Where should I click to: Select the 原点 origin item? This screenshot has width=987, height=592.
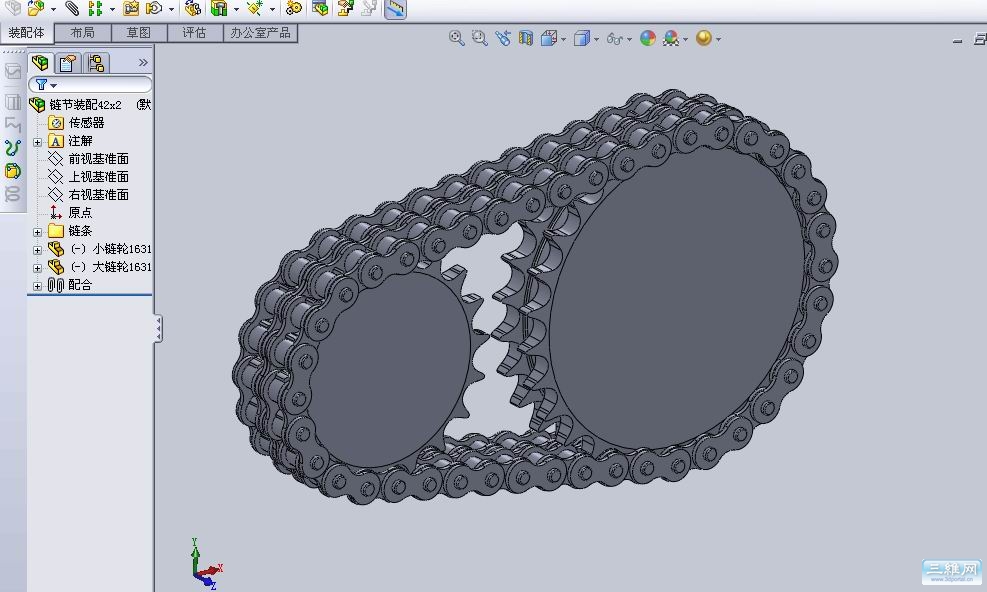[x=80, y=213]
